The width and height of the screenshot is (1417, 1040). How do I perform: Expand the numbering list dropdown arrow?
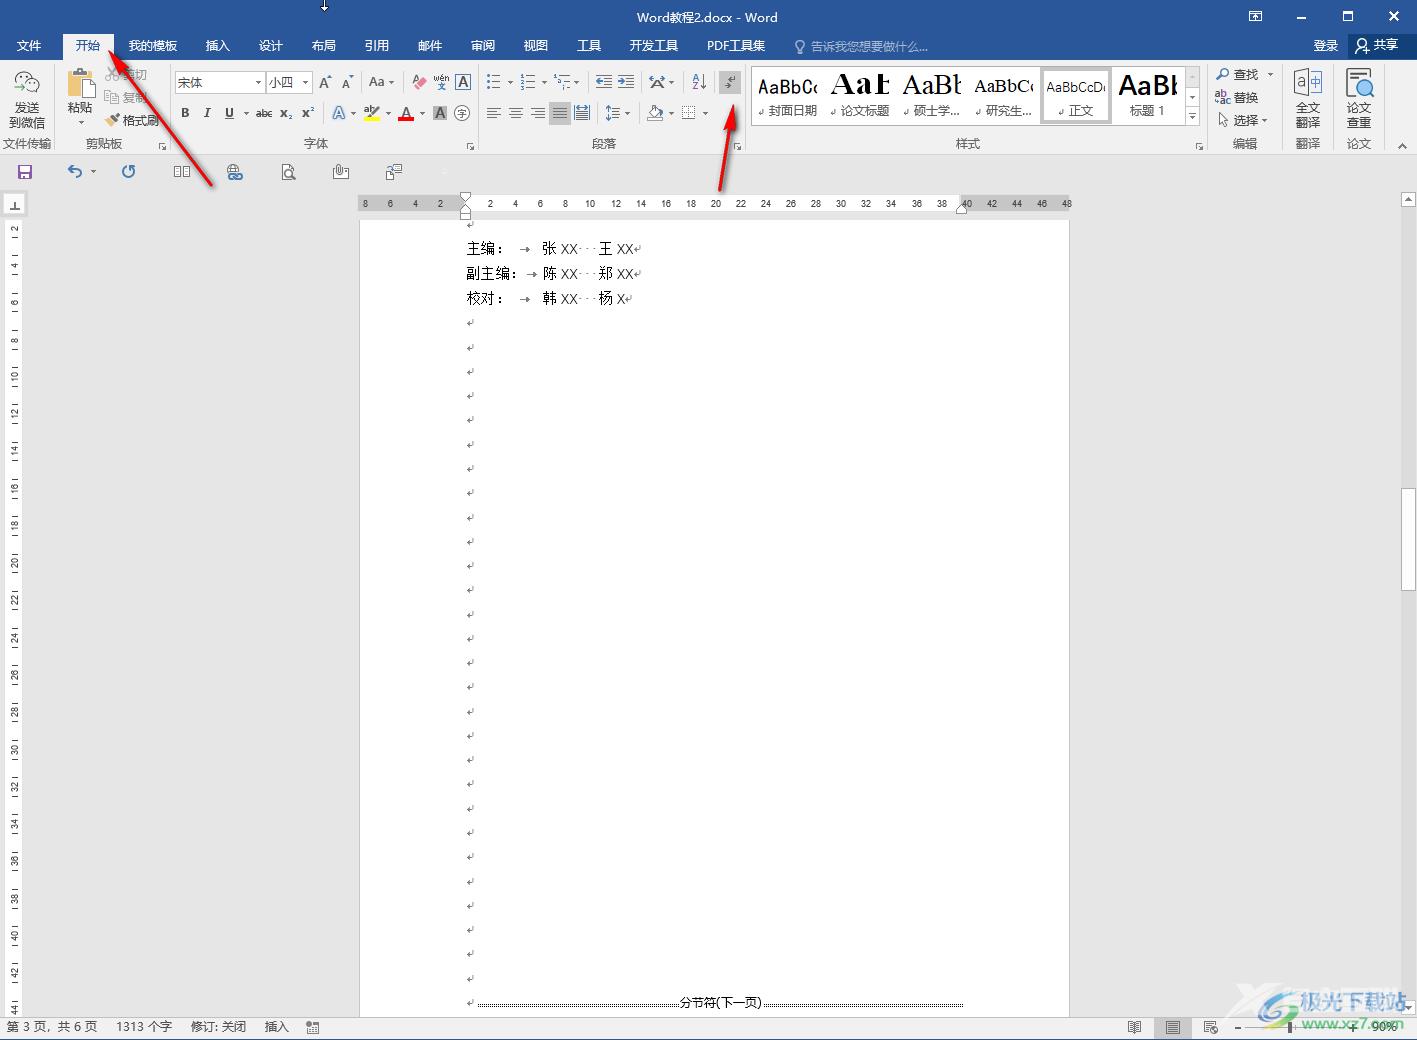[544, 82]
